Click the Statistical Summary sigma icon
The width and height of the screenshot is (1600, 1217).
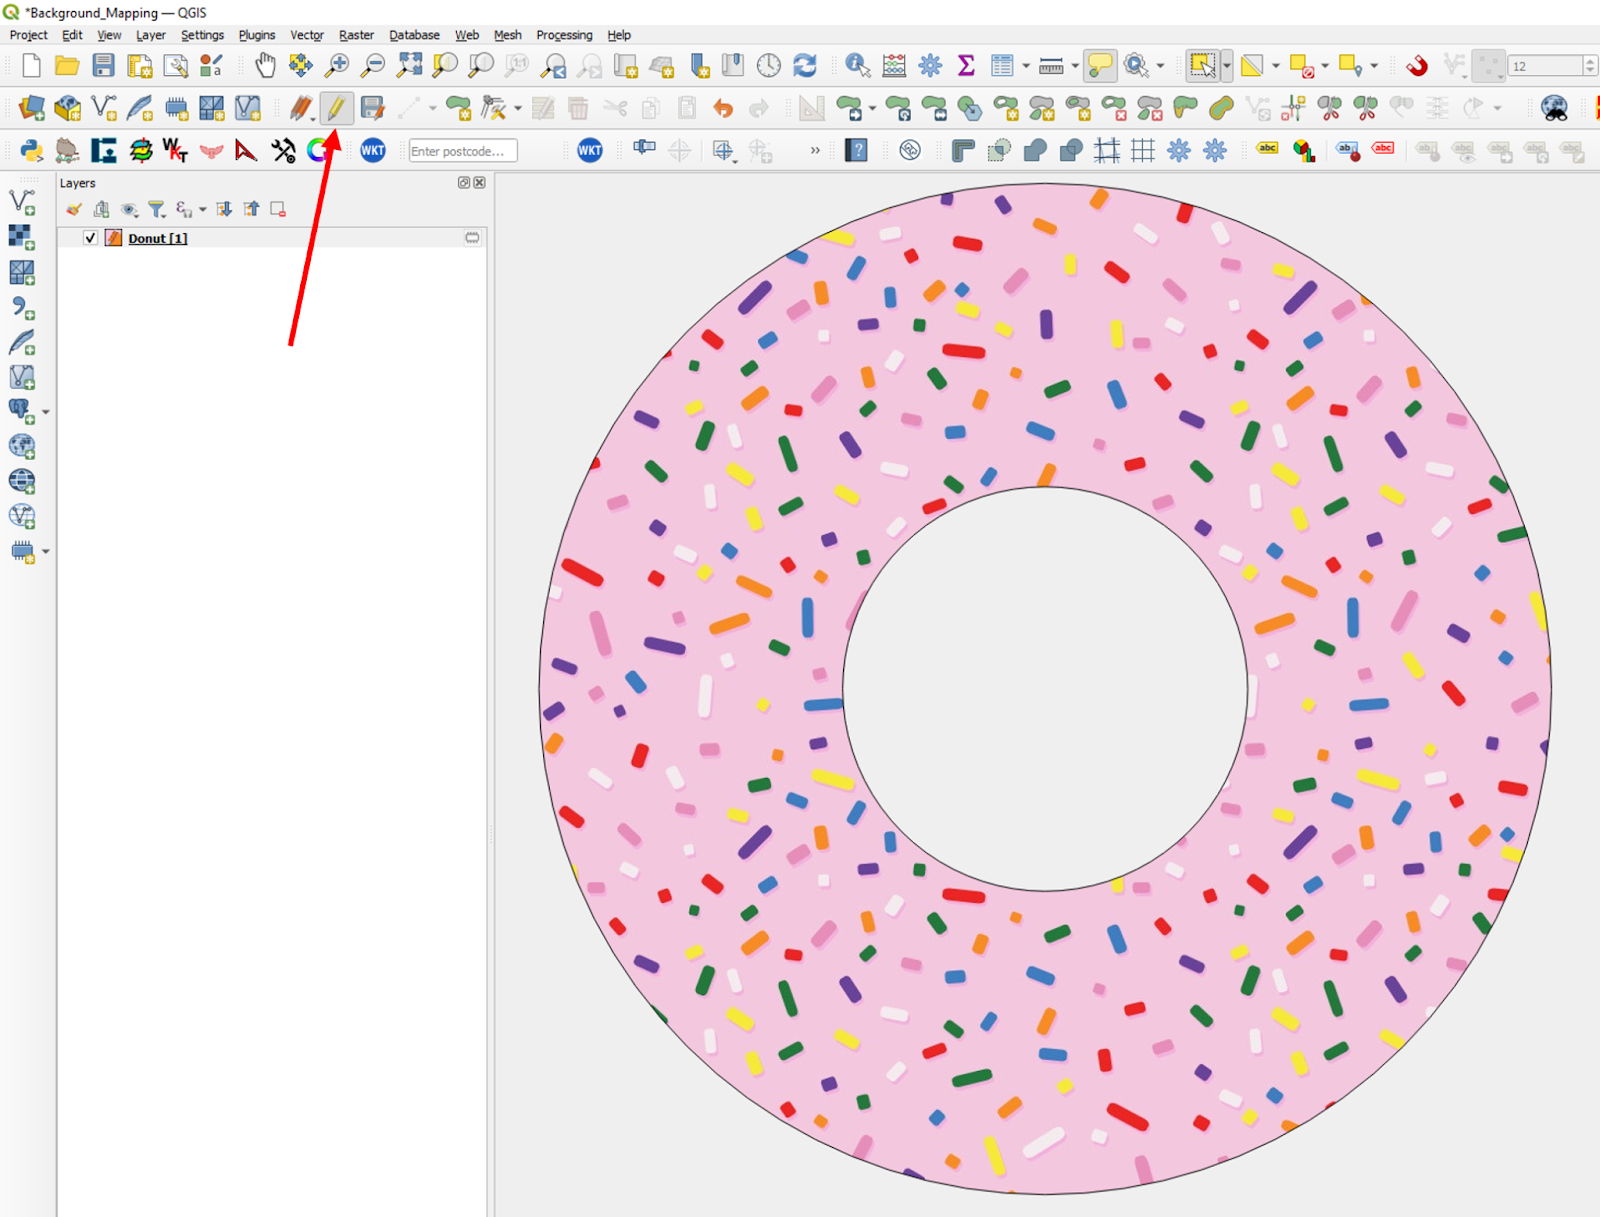964,65
